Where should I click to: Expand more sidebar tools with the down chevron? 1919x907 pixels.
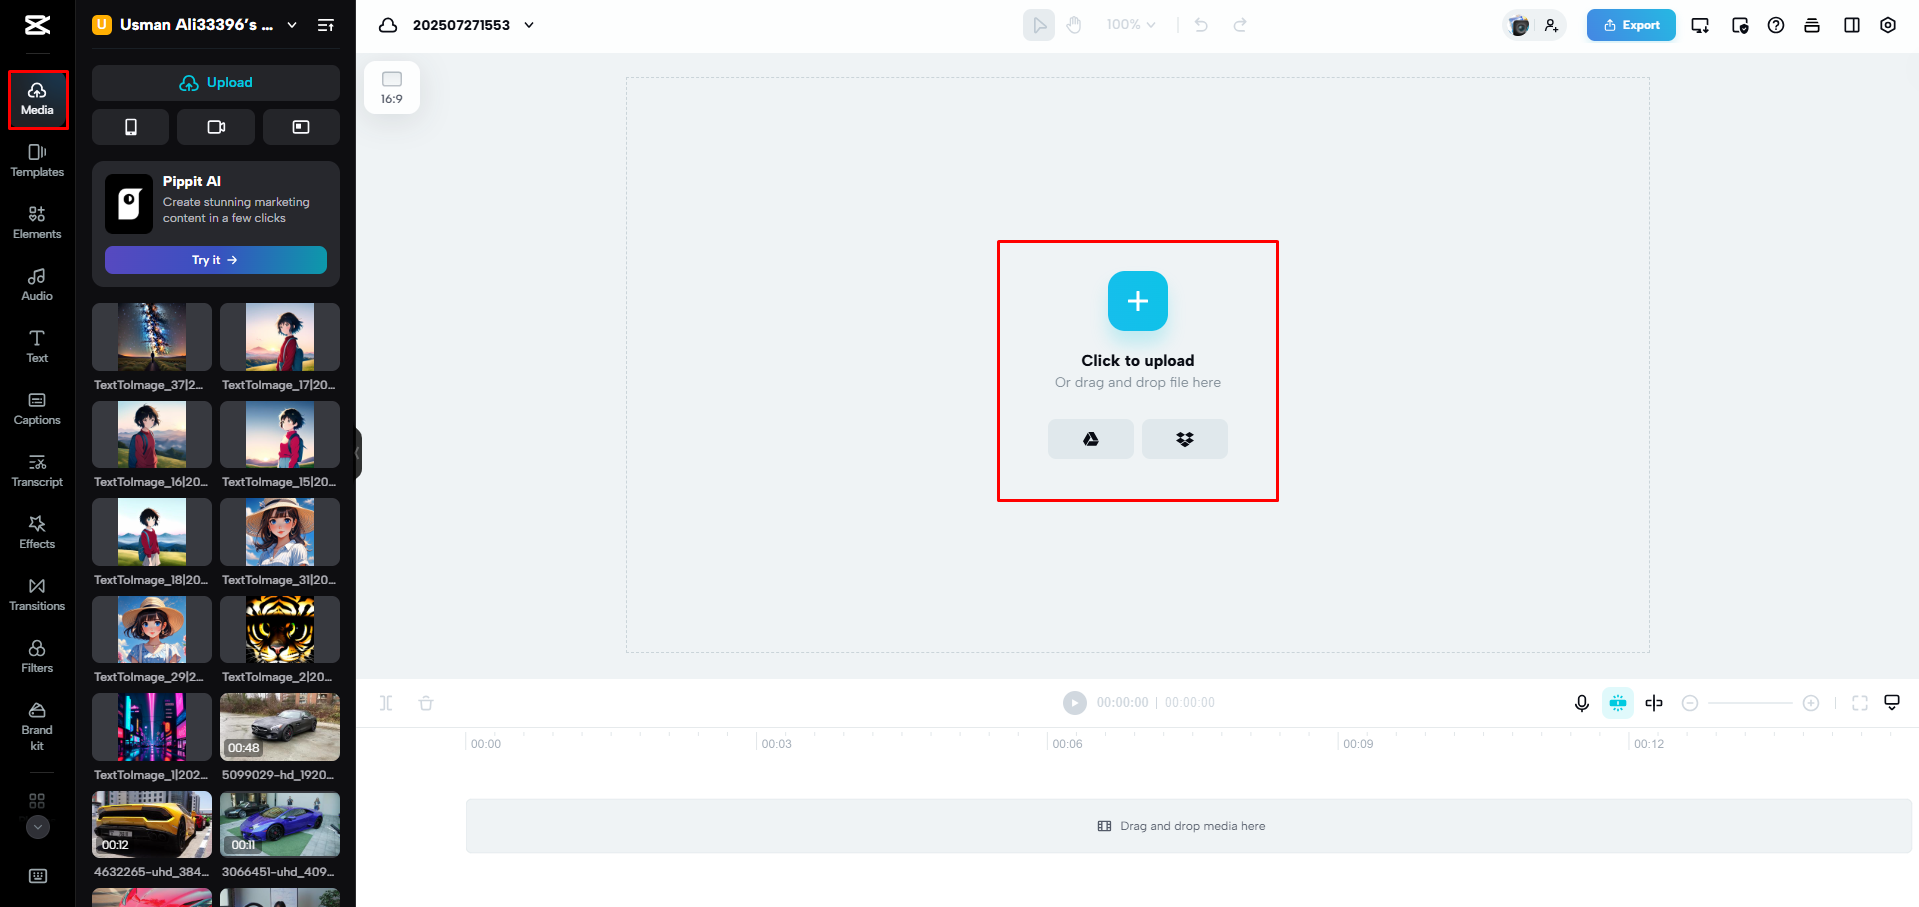point(37,827)
